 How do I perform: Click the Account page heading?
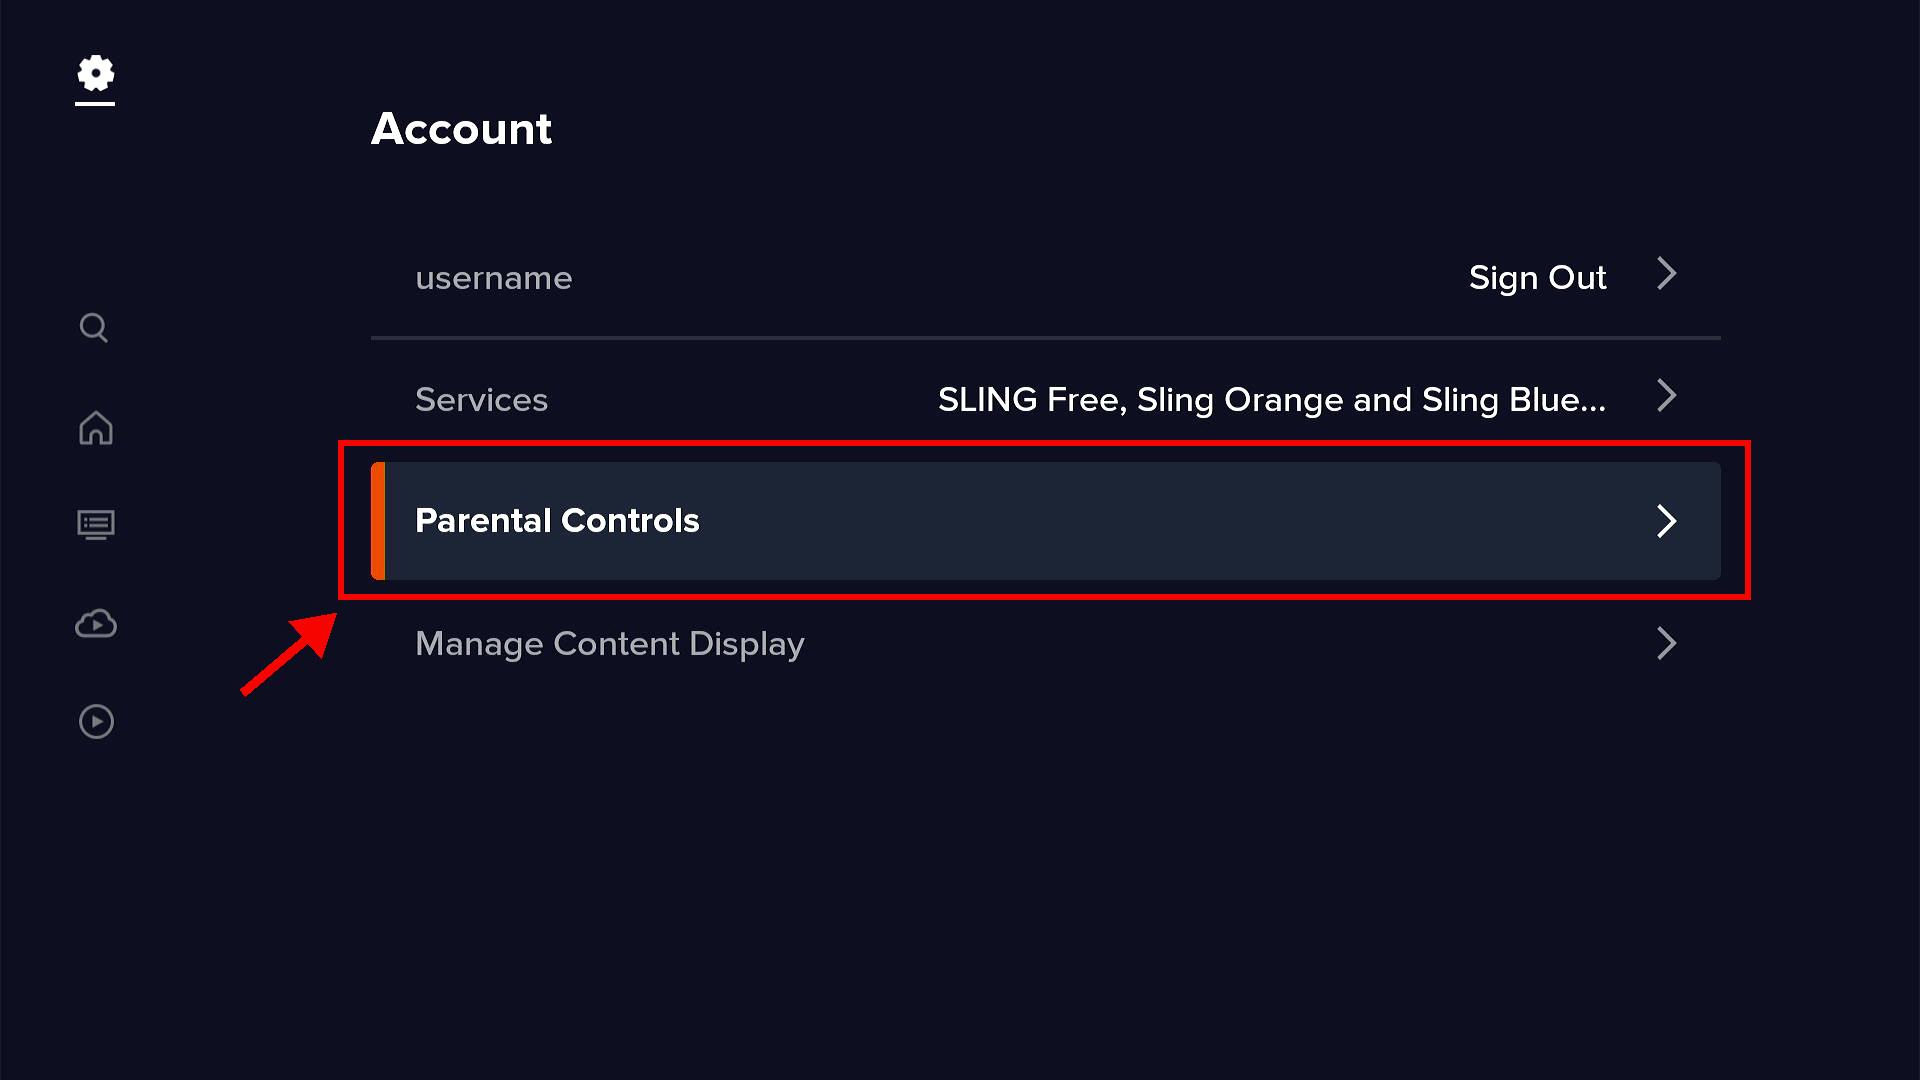click(x=461, y=128)
